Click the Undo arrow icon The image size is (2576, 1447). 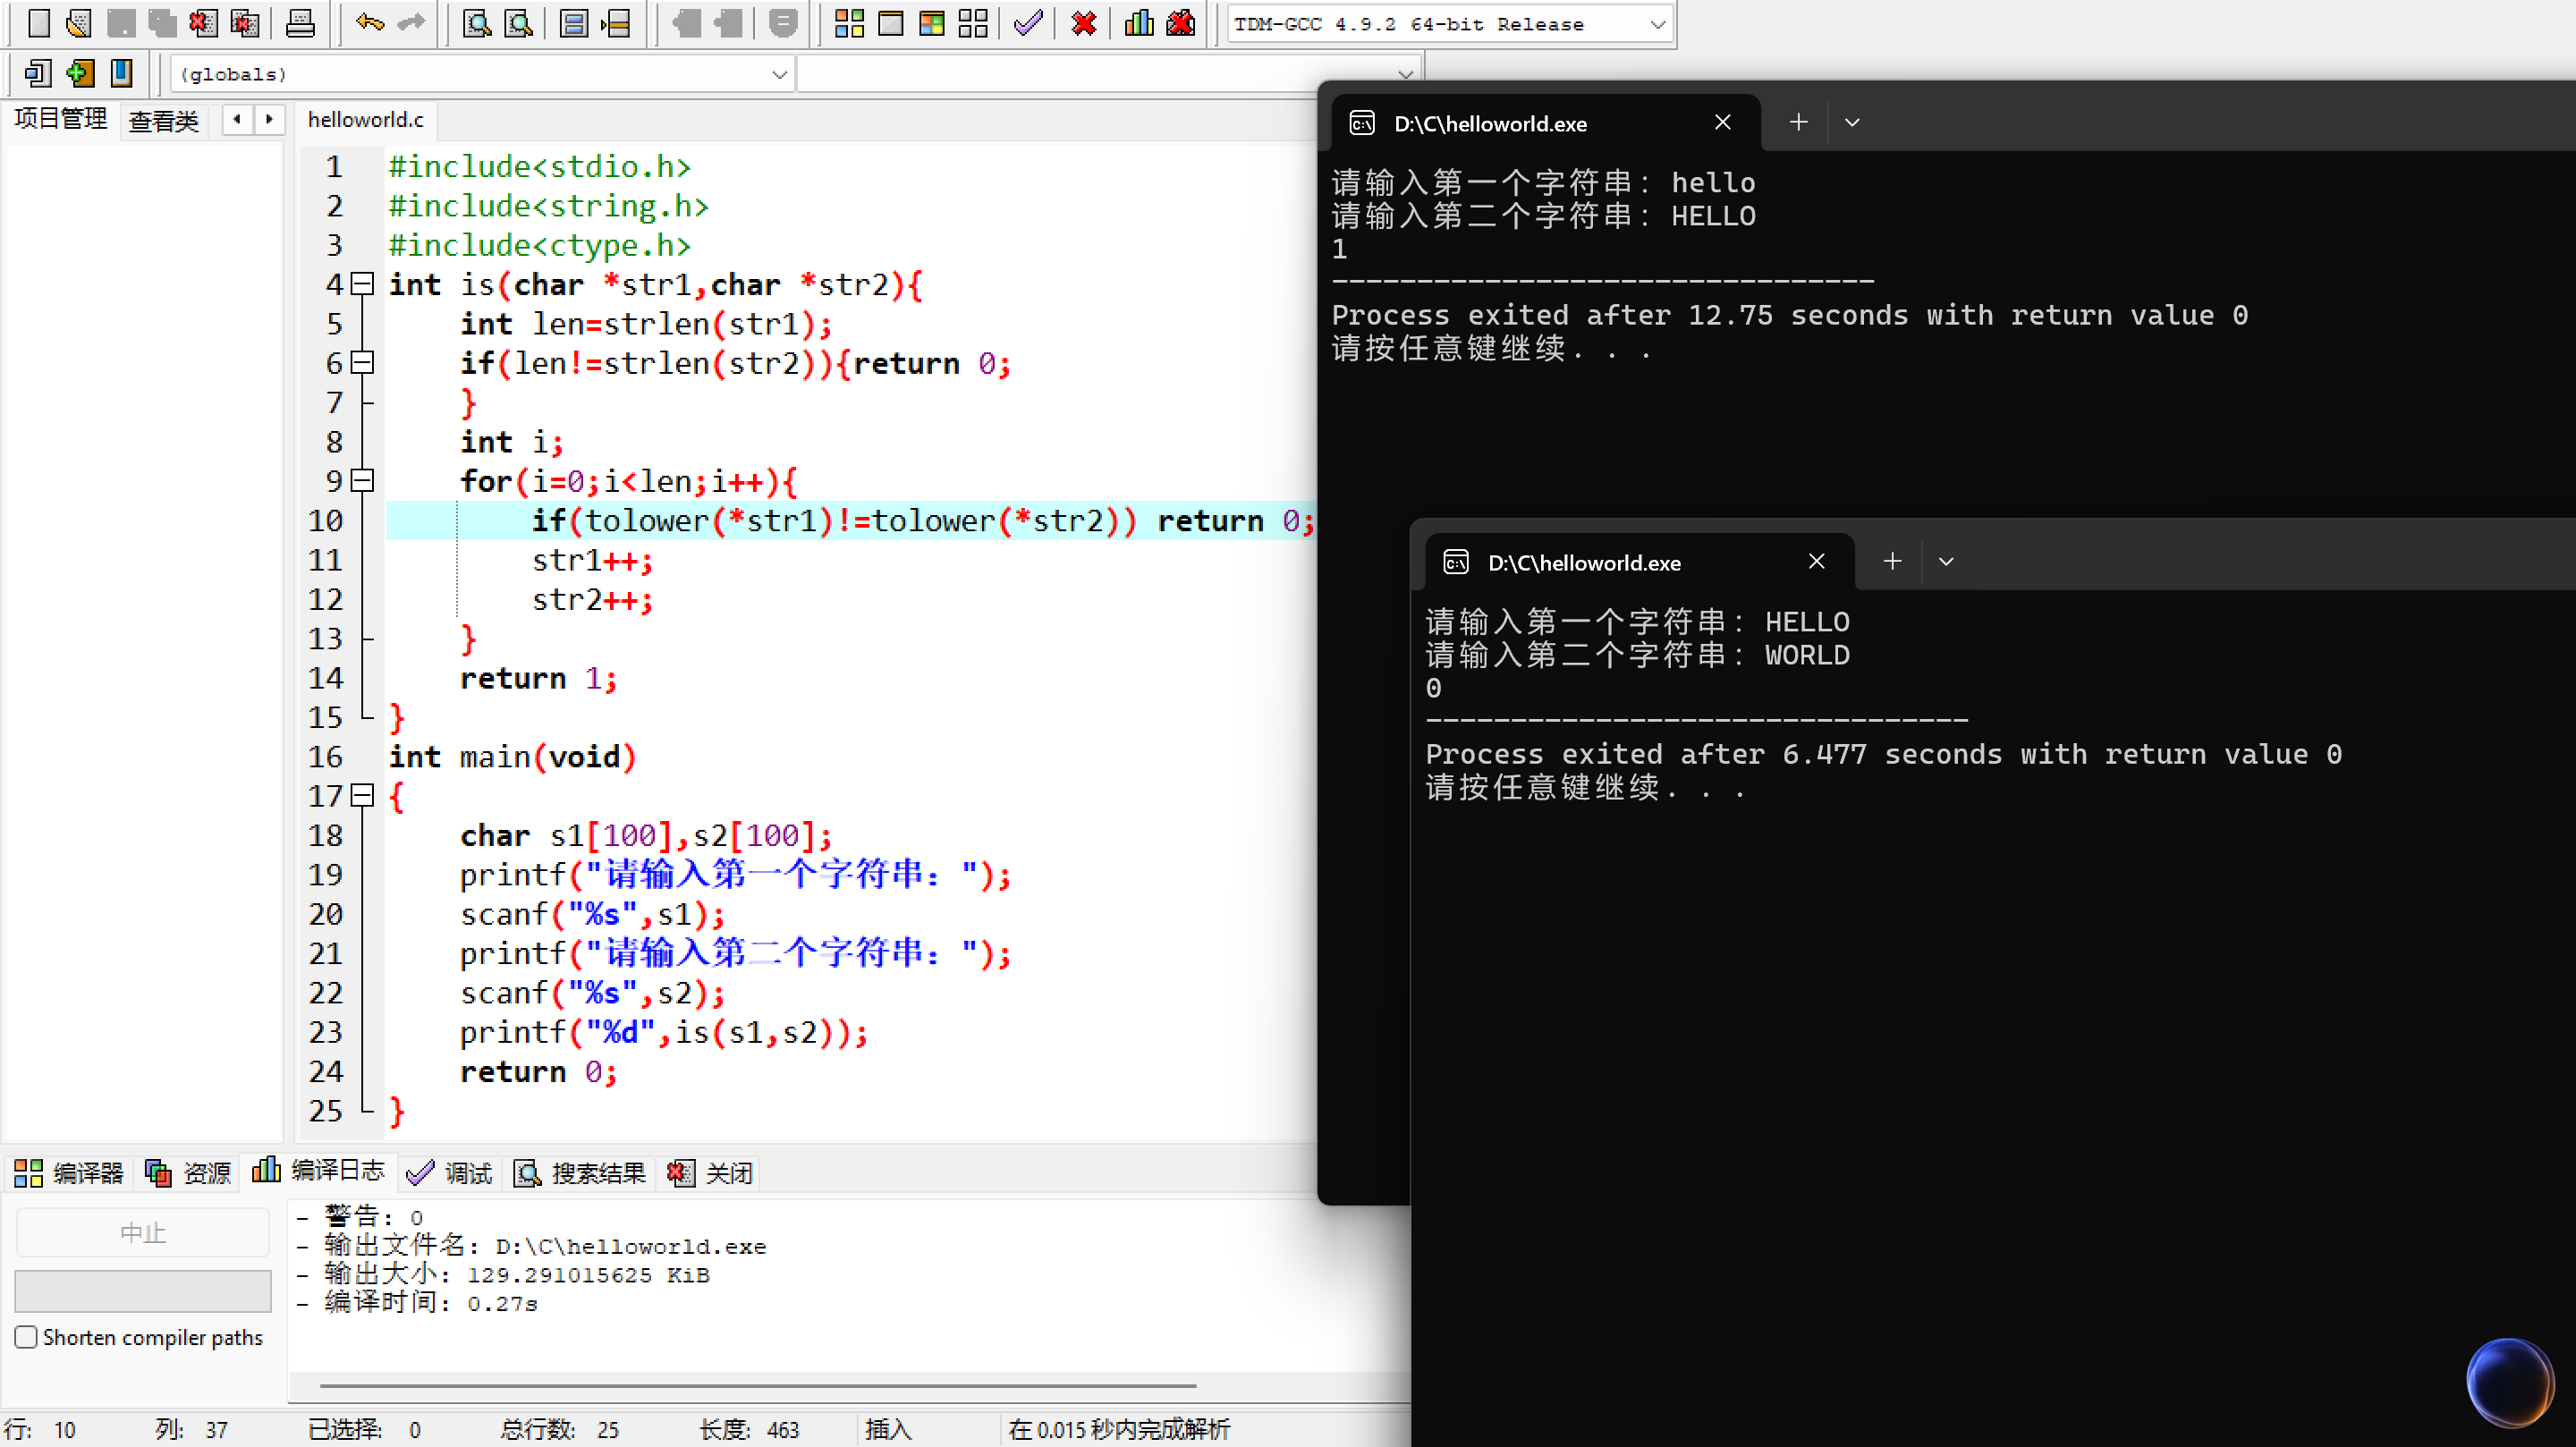click(x=369, y=22)
